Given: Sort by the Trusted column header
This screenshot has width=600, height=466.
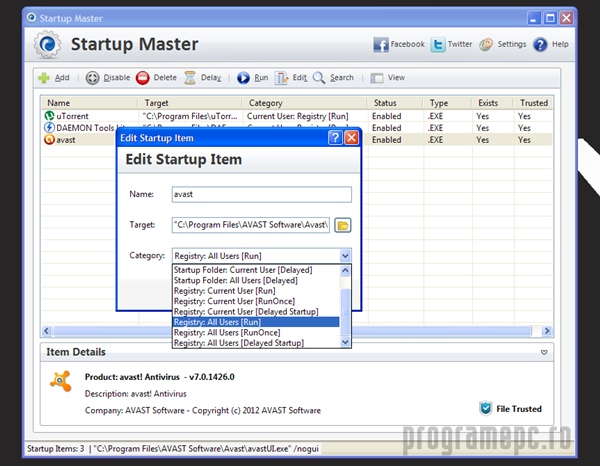Looking at the screenshot, I should [533, 103].
